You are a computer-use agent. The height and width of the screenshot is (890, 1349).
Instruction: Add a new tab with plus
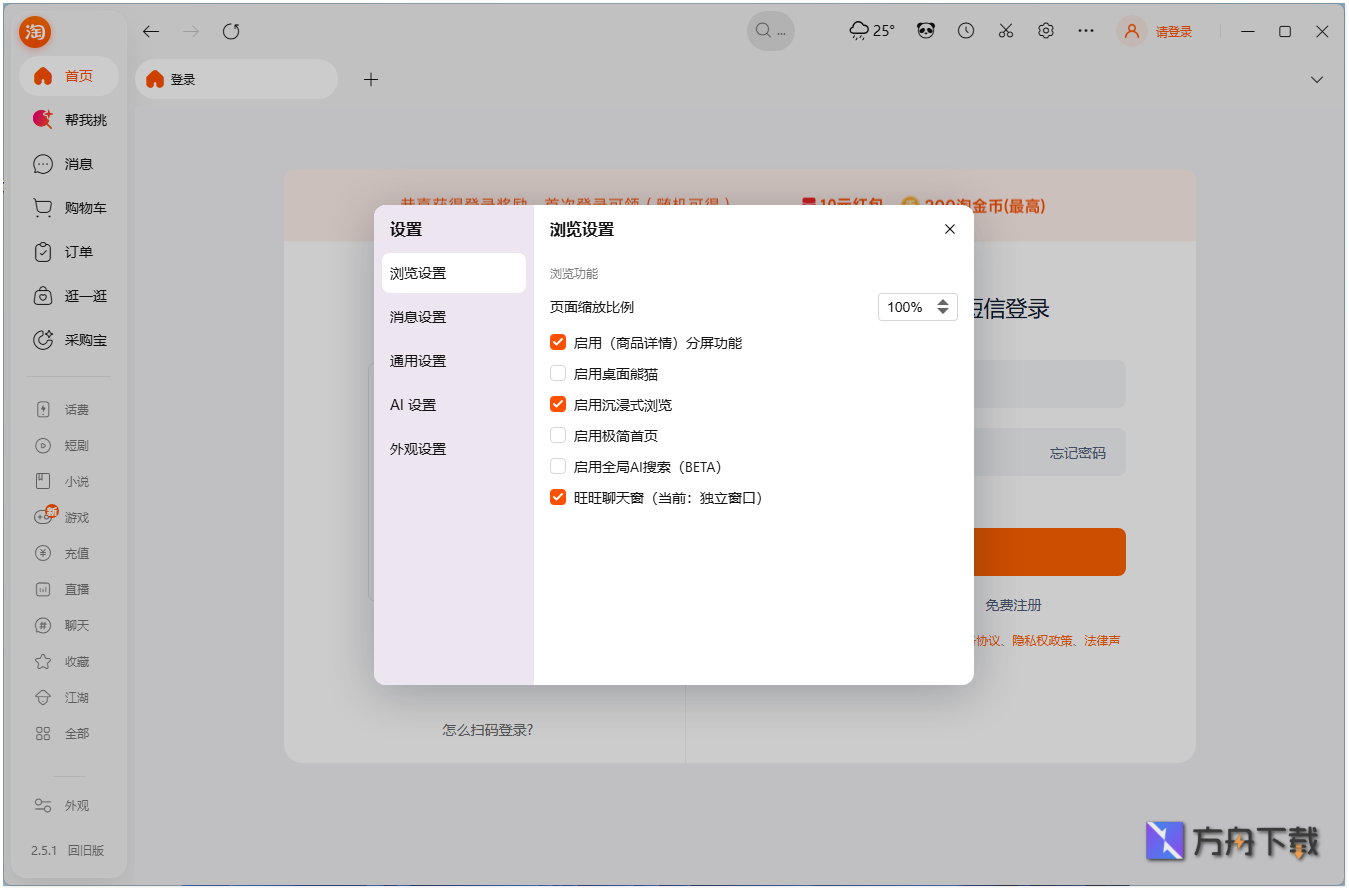click(371, 79)
